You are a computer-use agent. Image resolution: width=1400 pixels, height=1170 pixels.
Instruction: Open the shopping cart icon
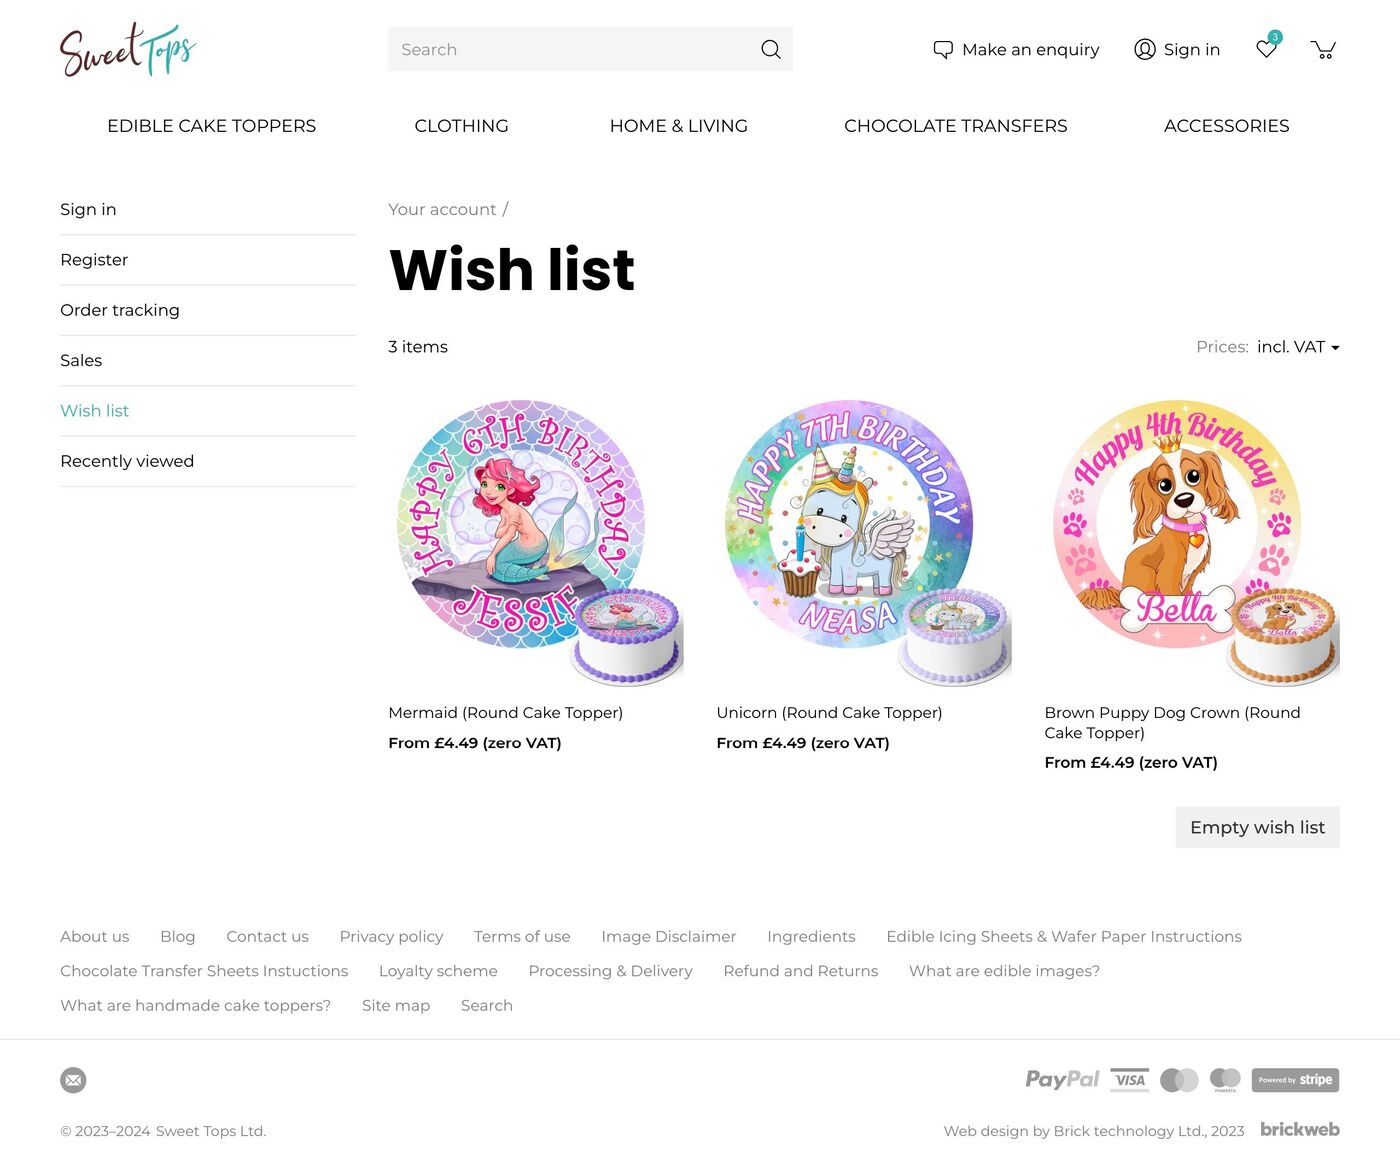(1323, 49)
